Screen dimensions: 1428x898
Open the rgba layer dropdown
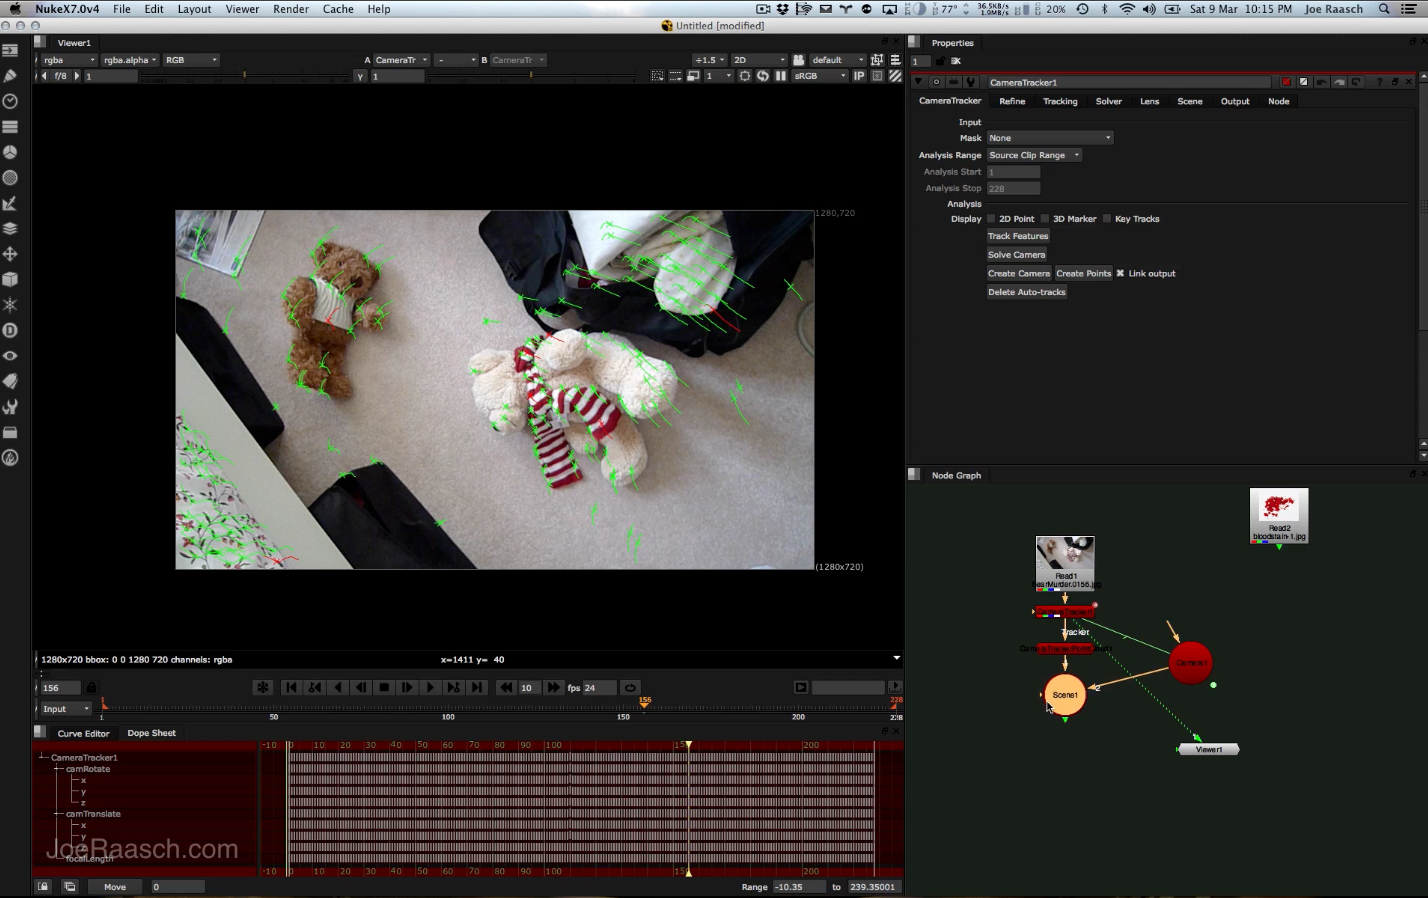[x=68, y=60]
